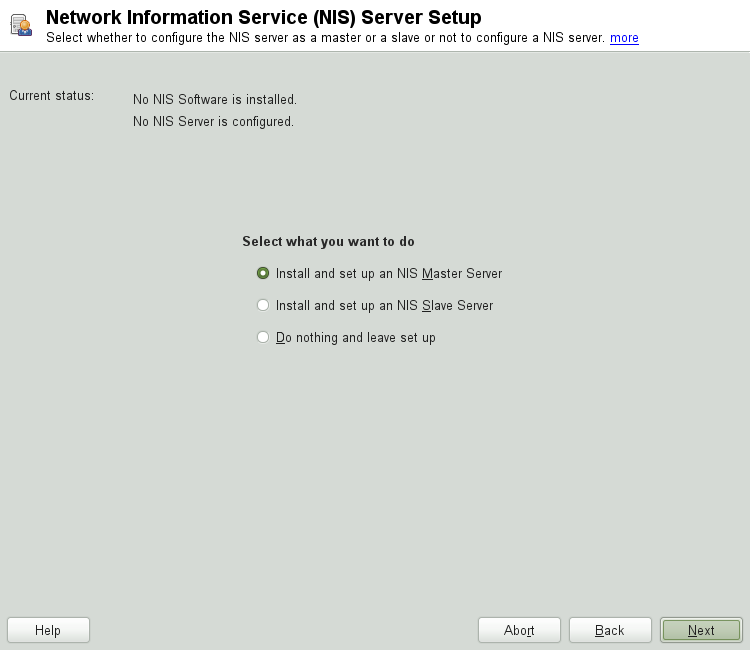Image resolution: width=750 pixels, height=650 pixels.
Task: Click "No NIS Server is configured." status text
Action: click(x=213, y=121)
